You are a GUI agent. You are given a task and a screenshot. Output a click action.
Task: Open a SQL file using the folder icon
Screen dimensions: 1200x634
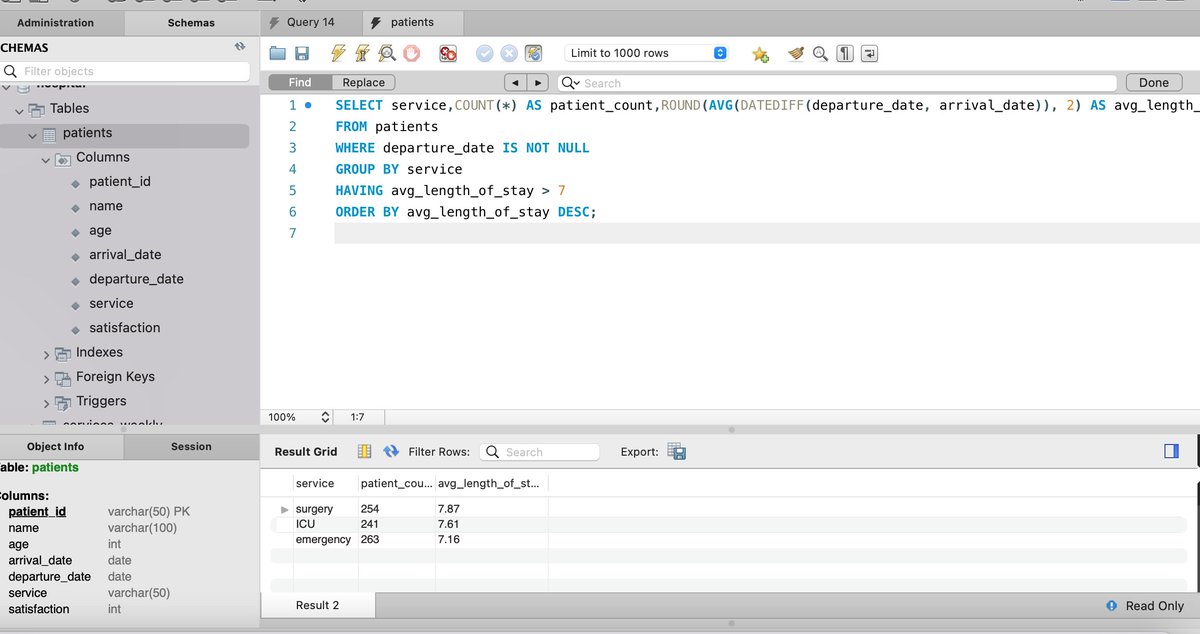point(277,53)
